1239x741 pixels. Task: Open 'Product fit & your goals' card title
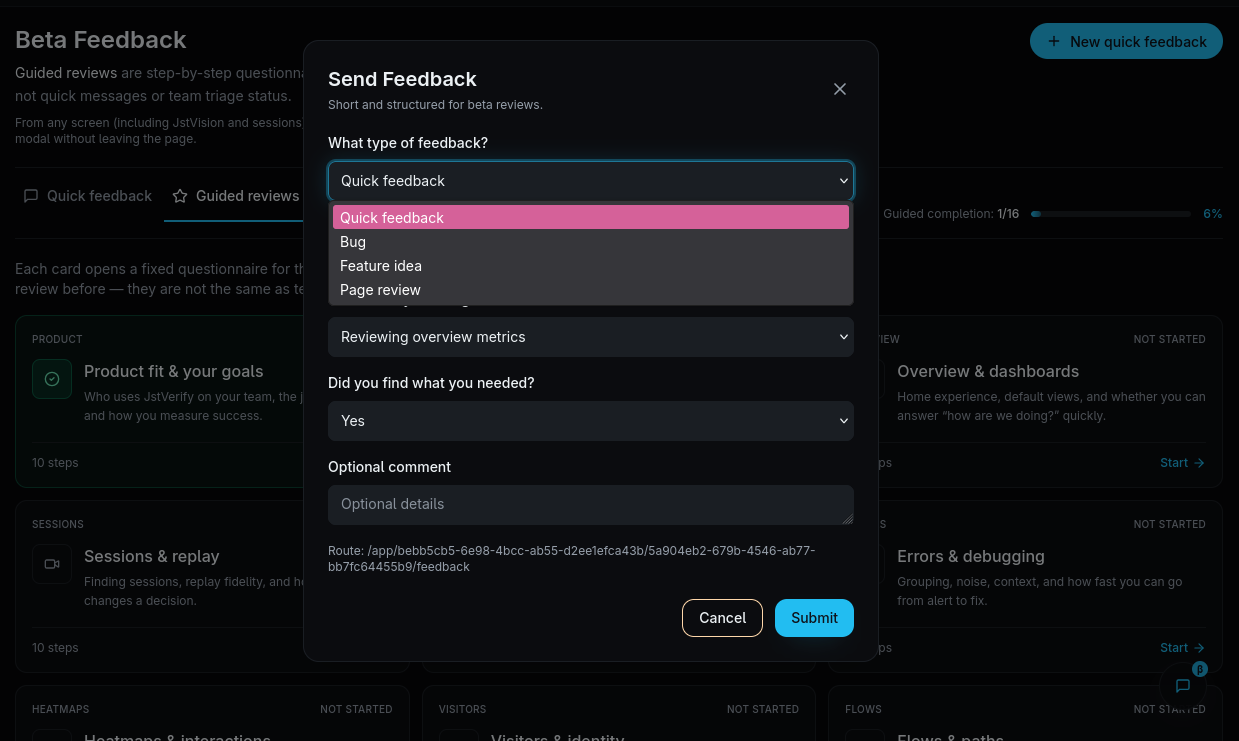coord(174,371)
